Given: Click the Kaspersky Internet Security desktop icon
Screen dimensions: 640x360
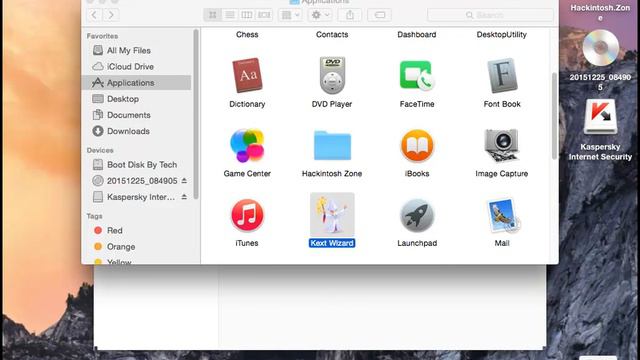Looking at the screenshot, I should pyautogui.click(x=600, y=117).
